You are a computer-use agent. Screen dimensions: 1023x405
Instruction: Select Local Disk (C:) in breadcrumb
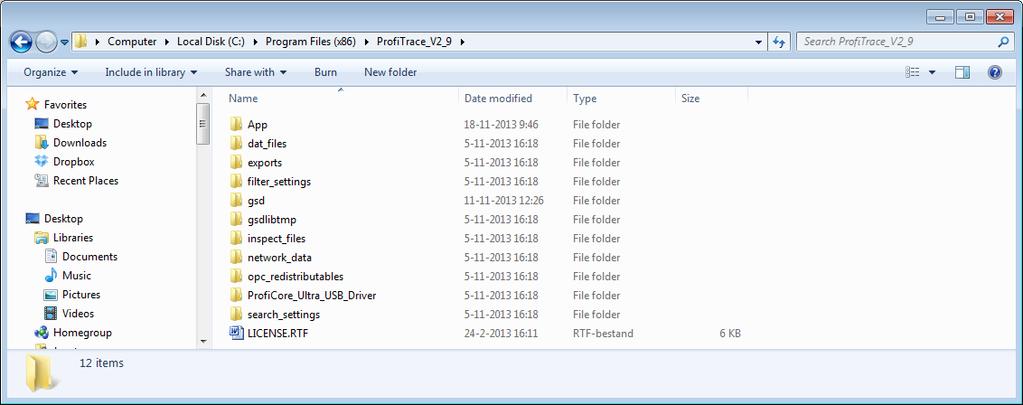tap(211, 42)
